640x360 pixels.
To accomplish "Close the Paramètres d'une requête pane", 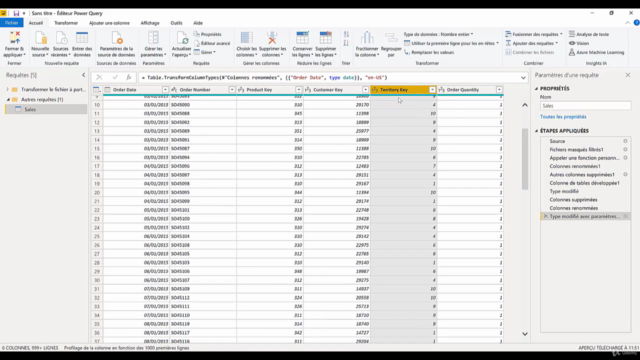I will pos(628,75).
